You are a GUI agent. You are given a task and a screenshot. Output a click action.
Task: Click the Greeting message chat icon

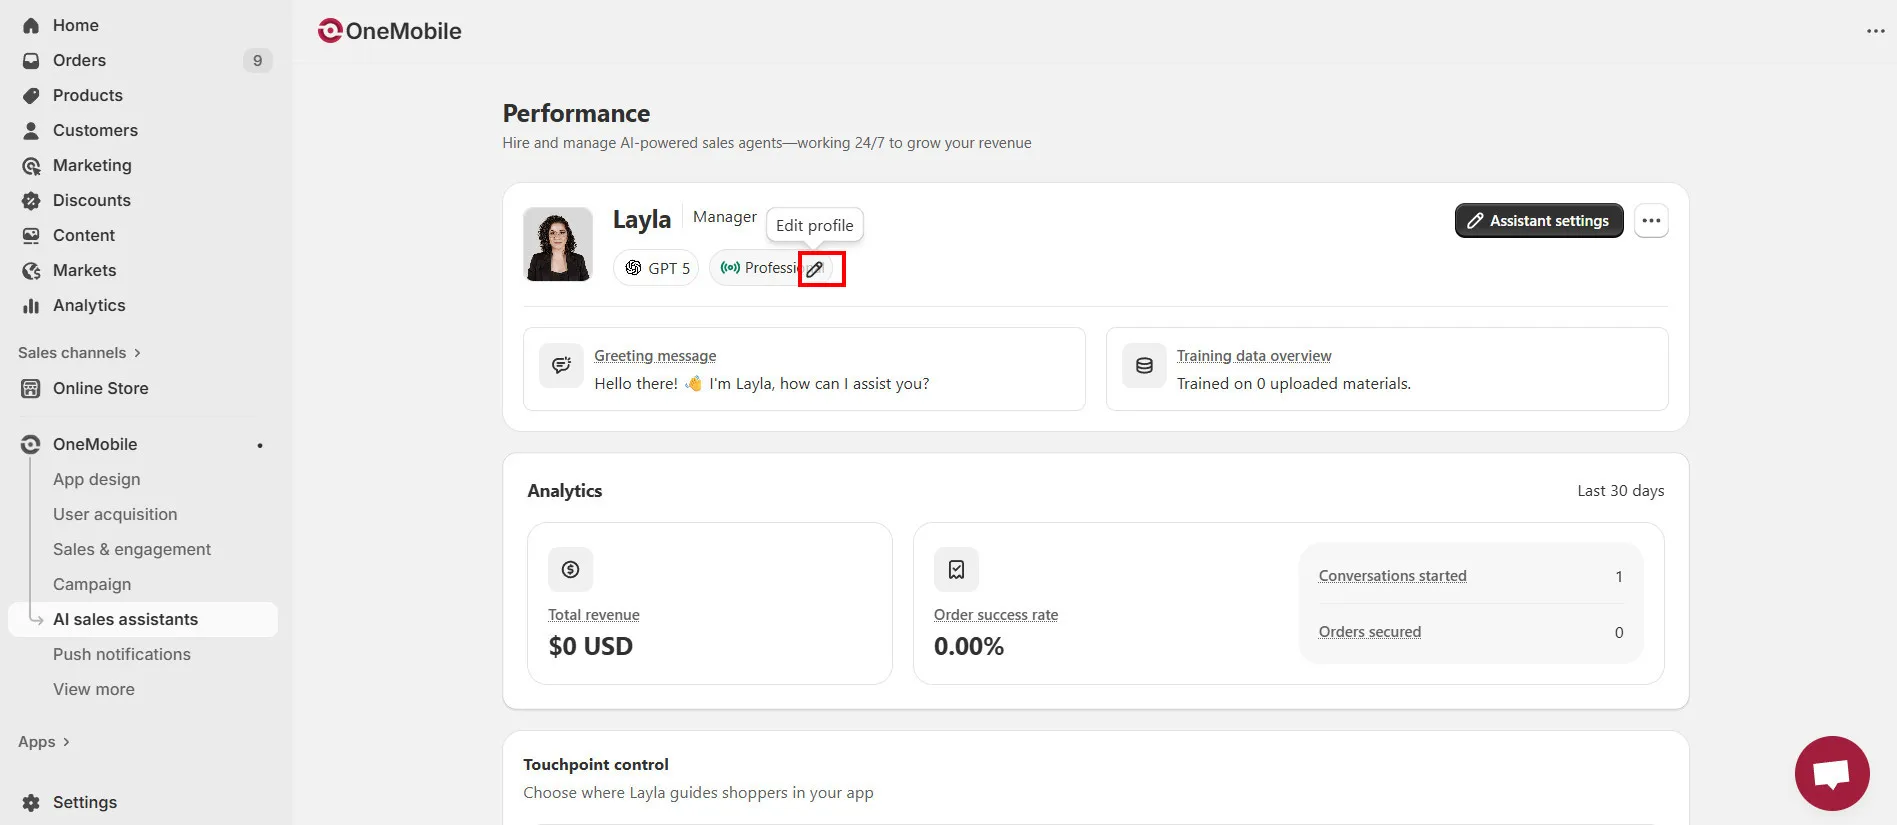pos(561,366)
